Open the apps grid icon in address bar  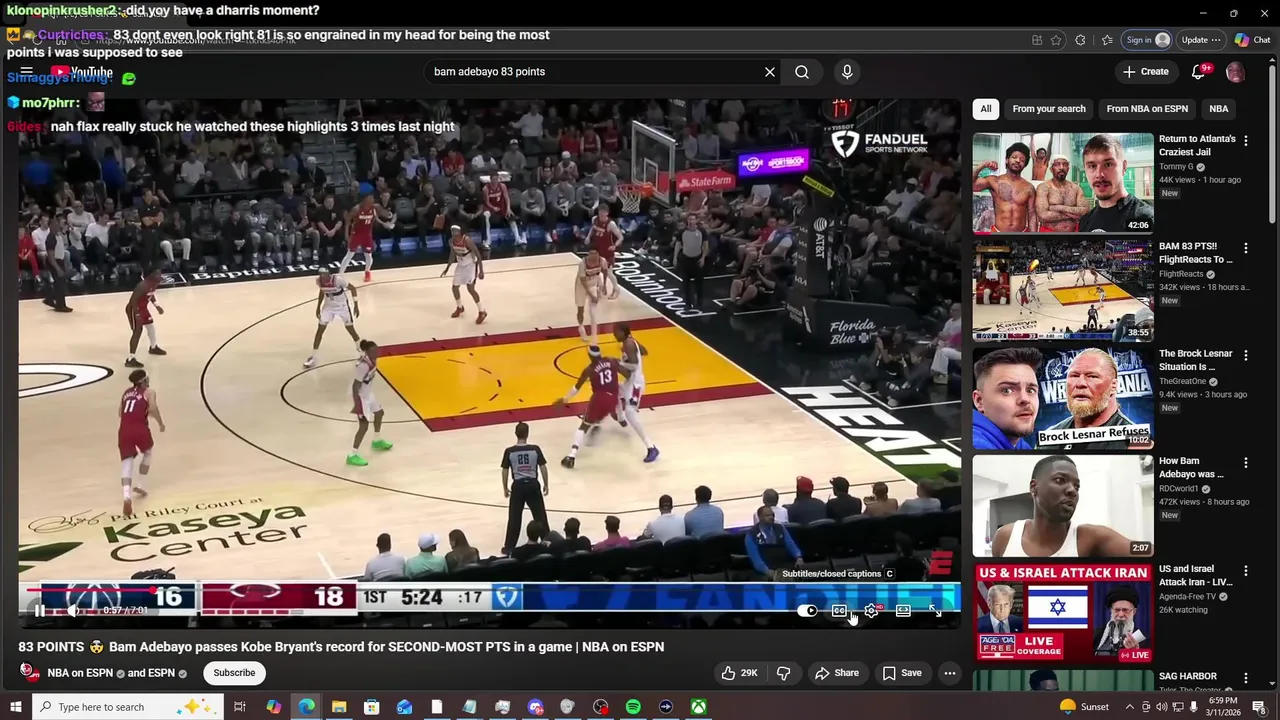tap(1037, 40)
